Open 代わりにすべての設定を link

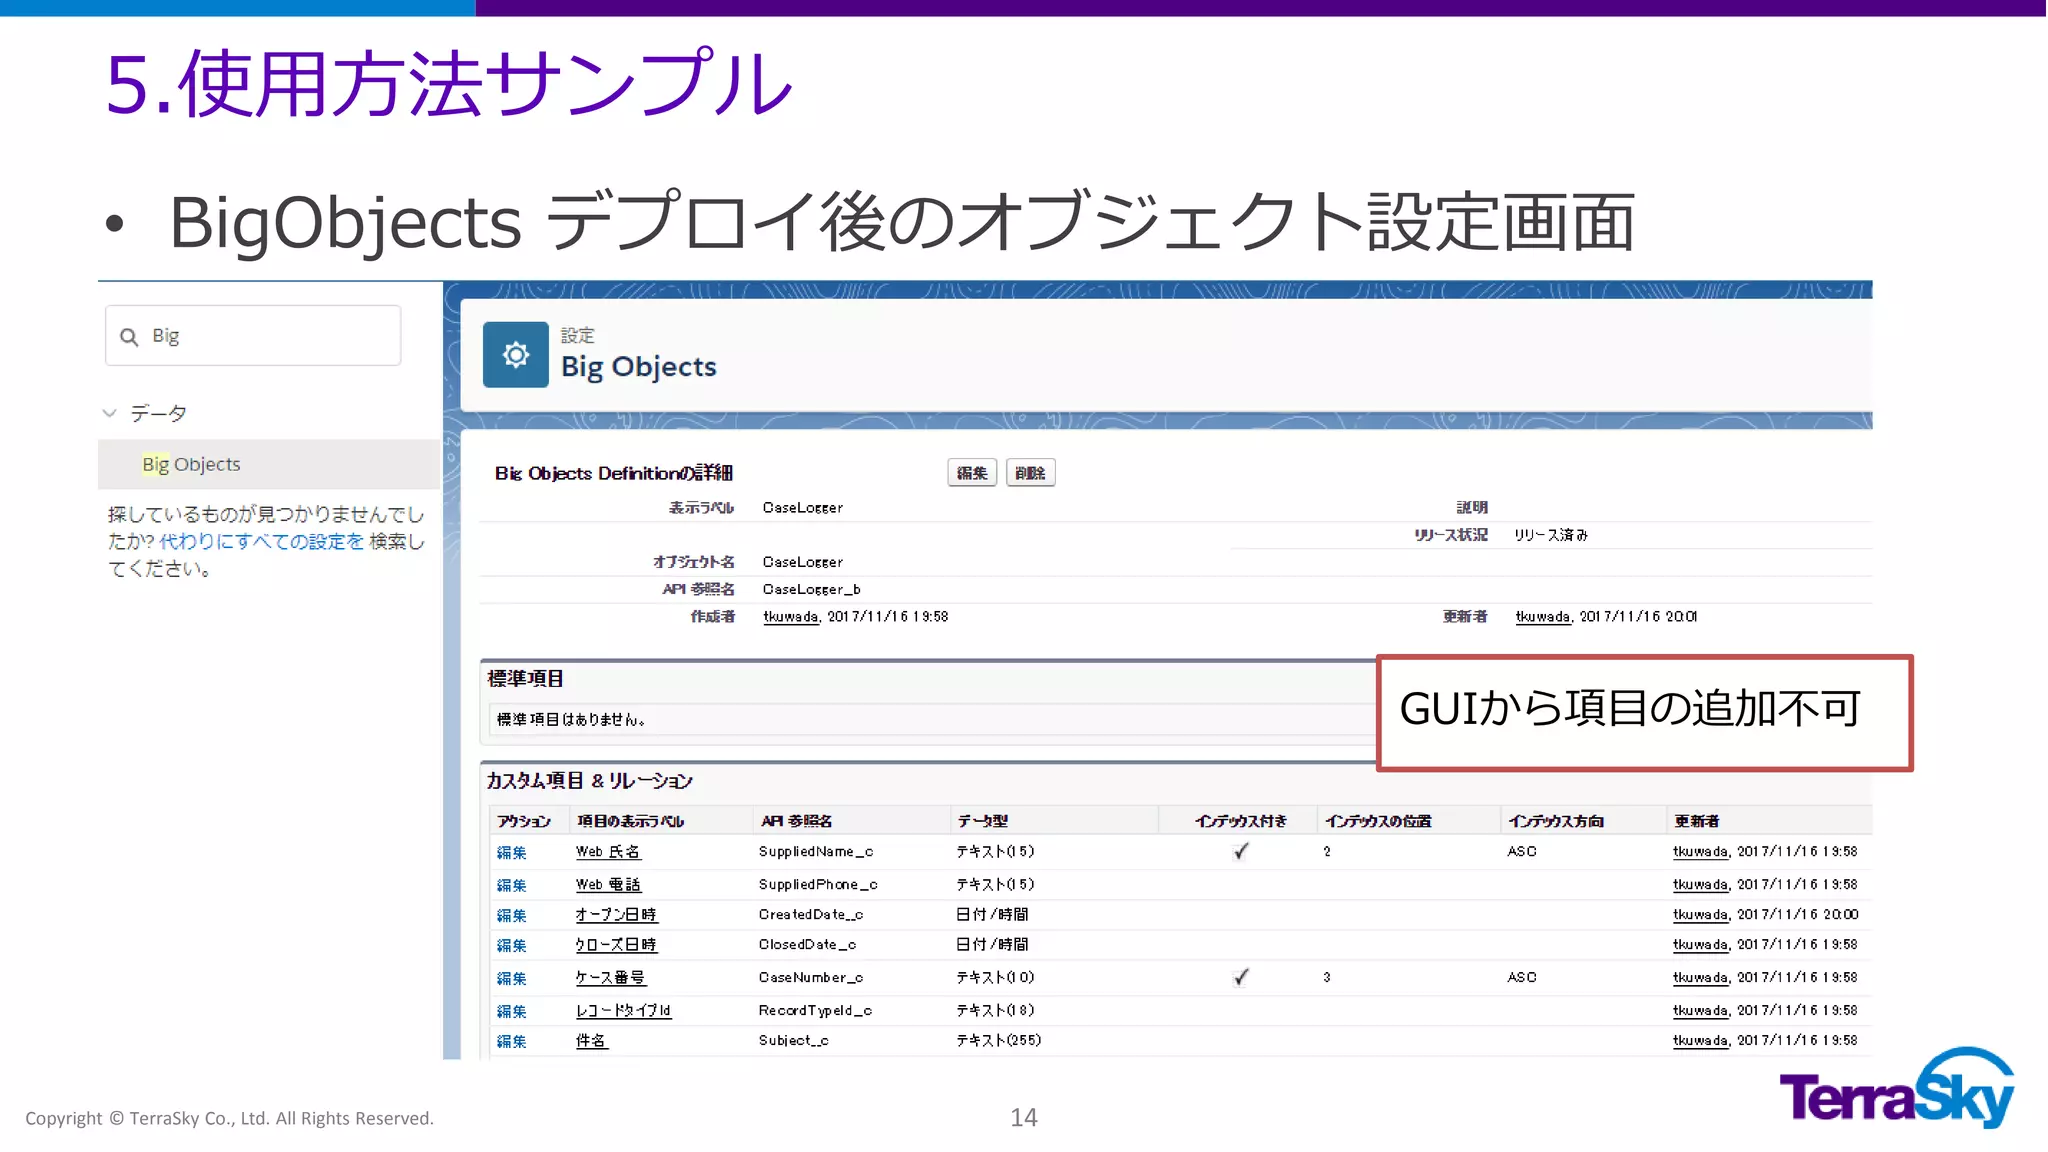pos(262,541)
